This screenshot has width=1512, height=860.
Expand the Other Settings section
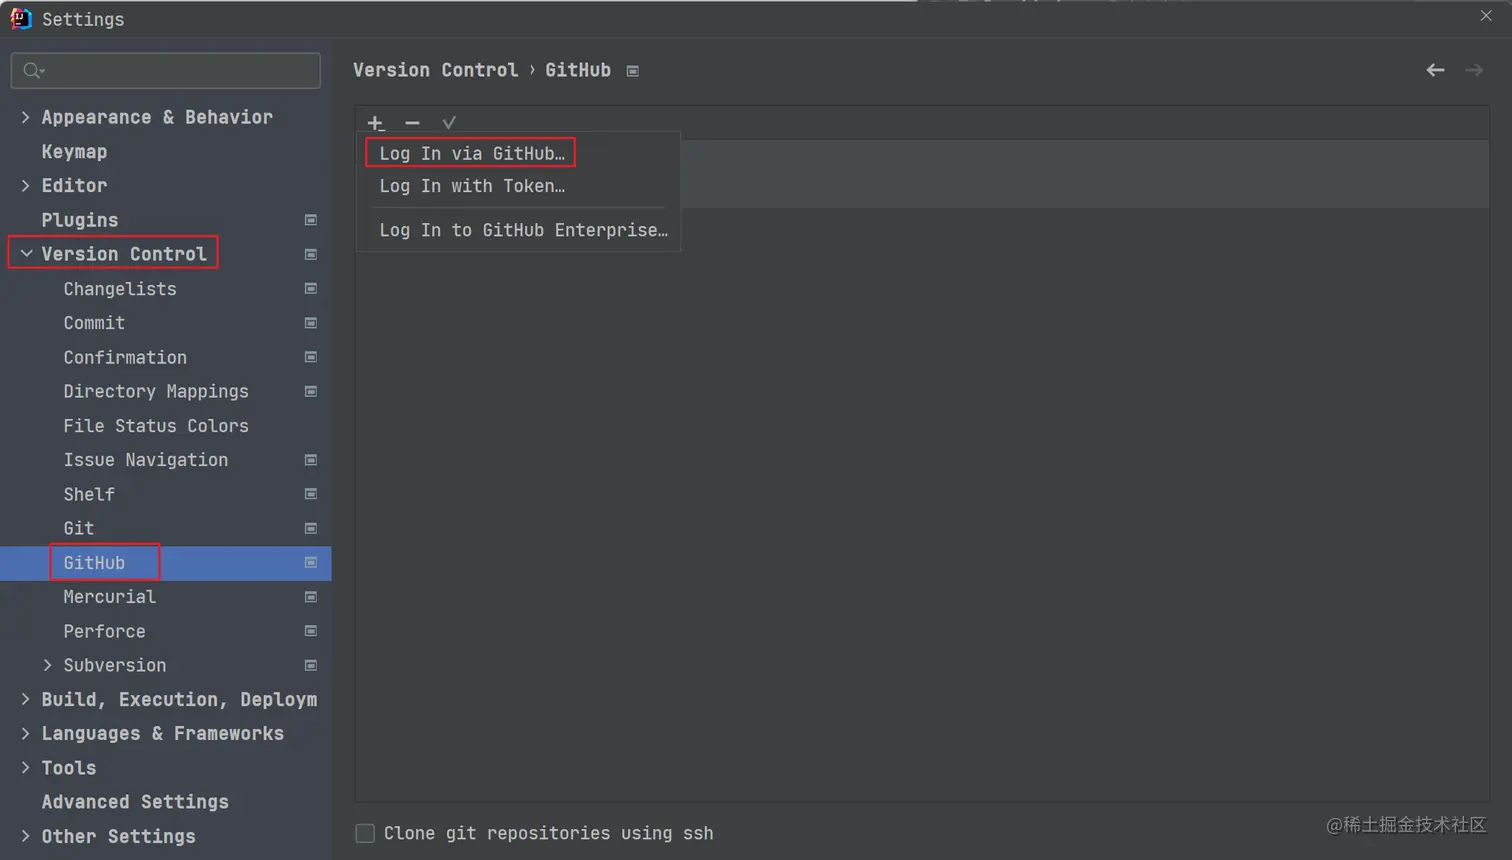tap(26, 836)
